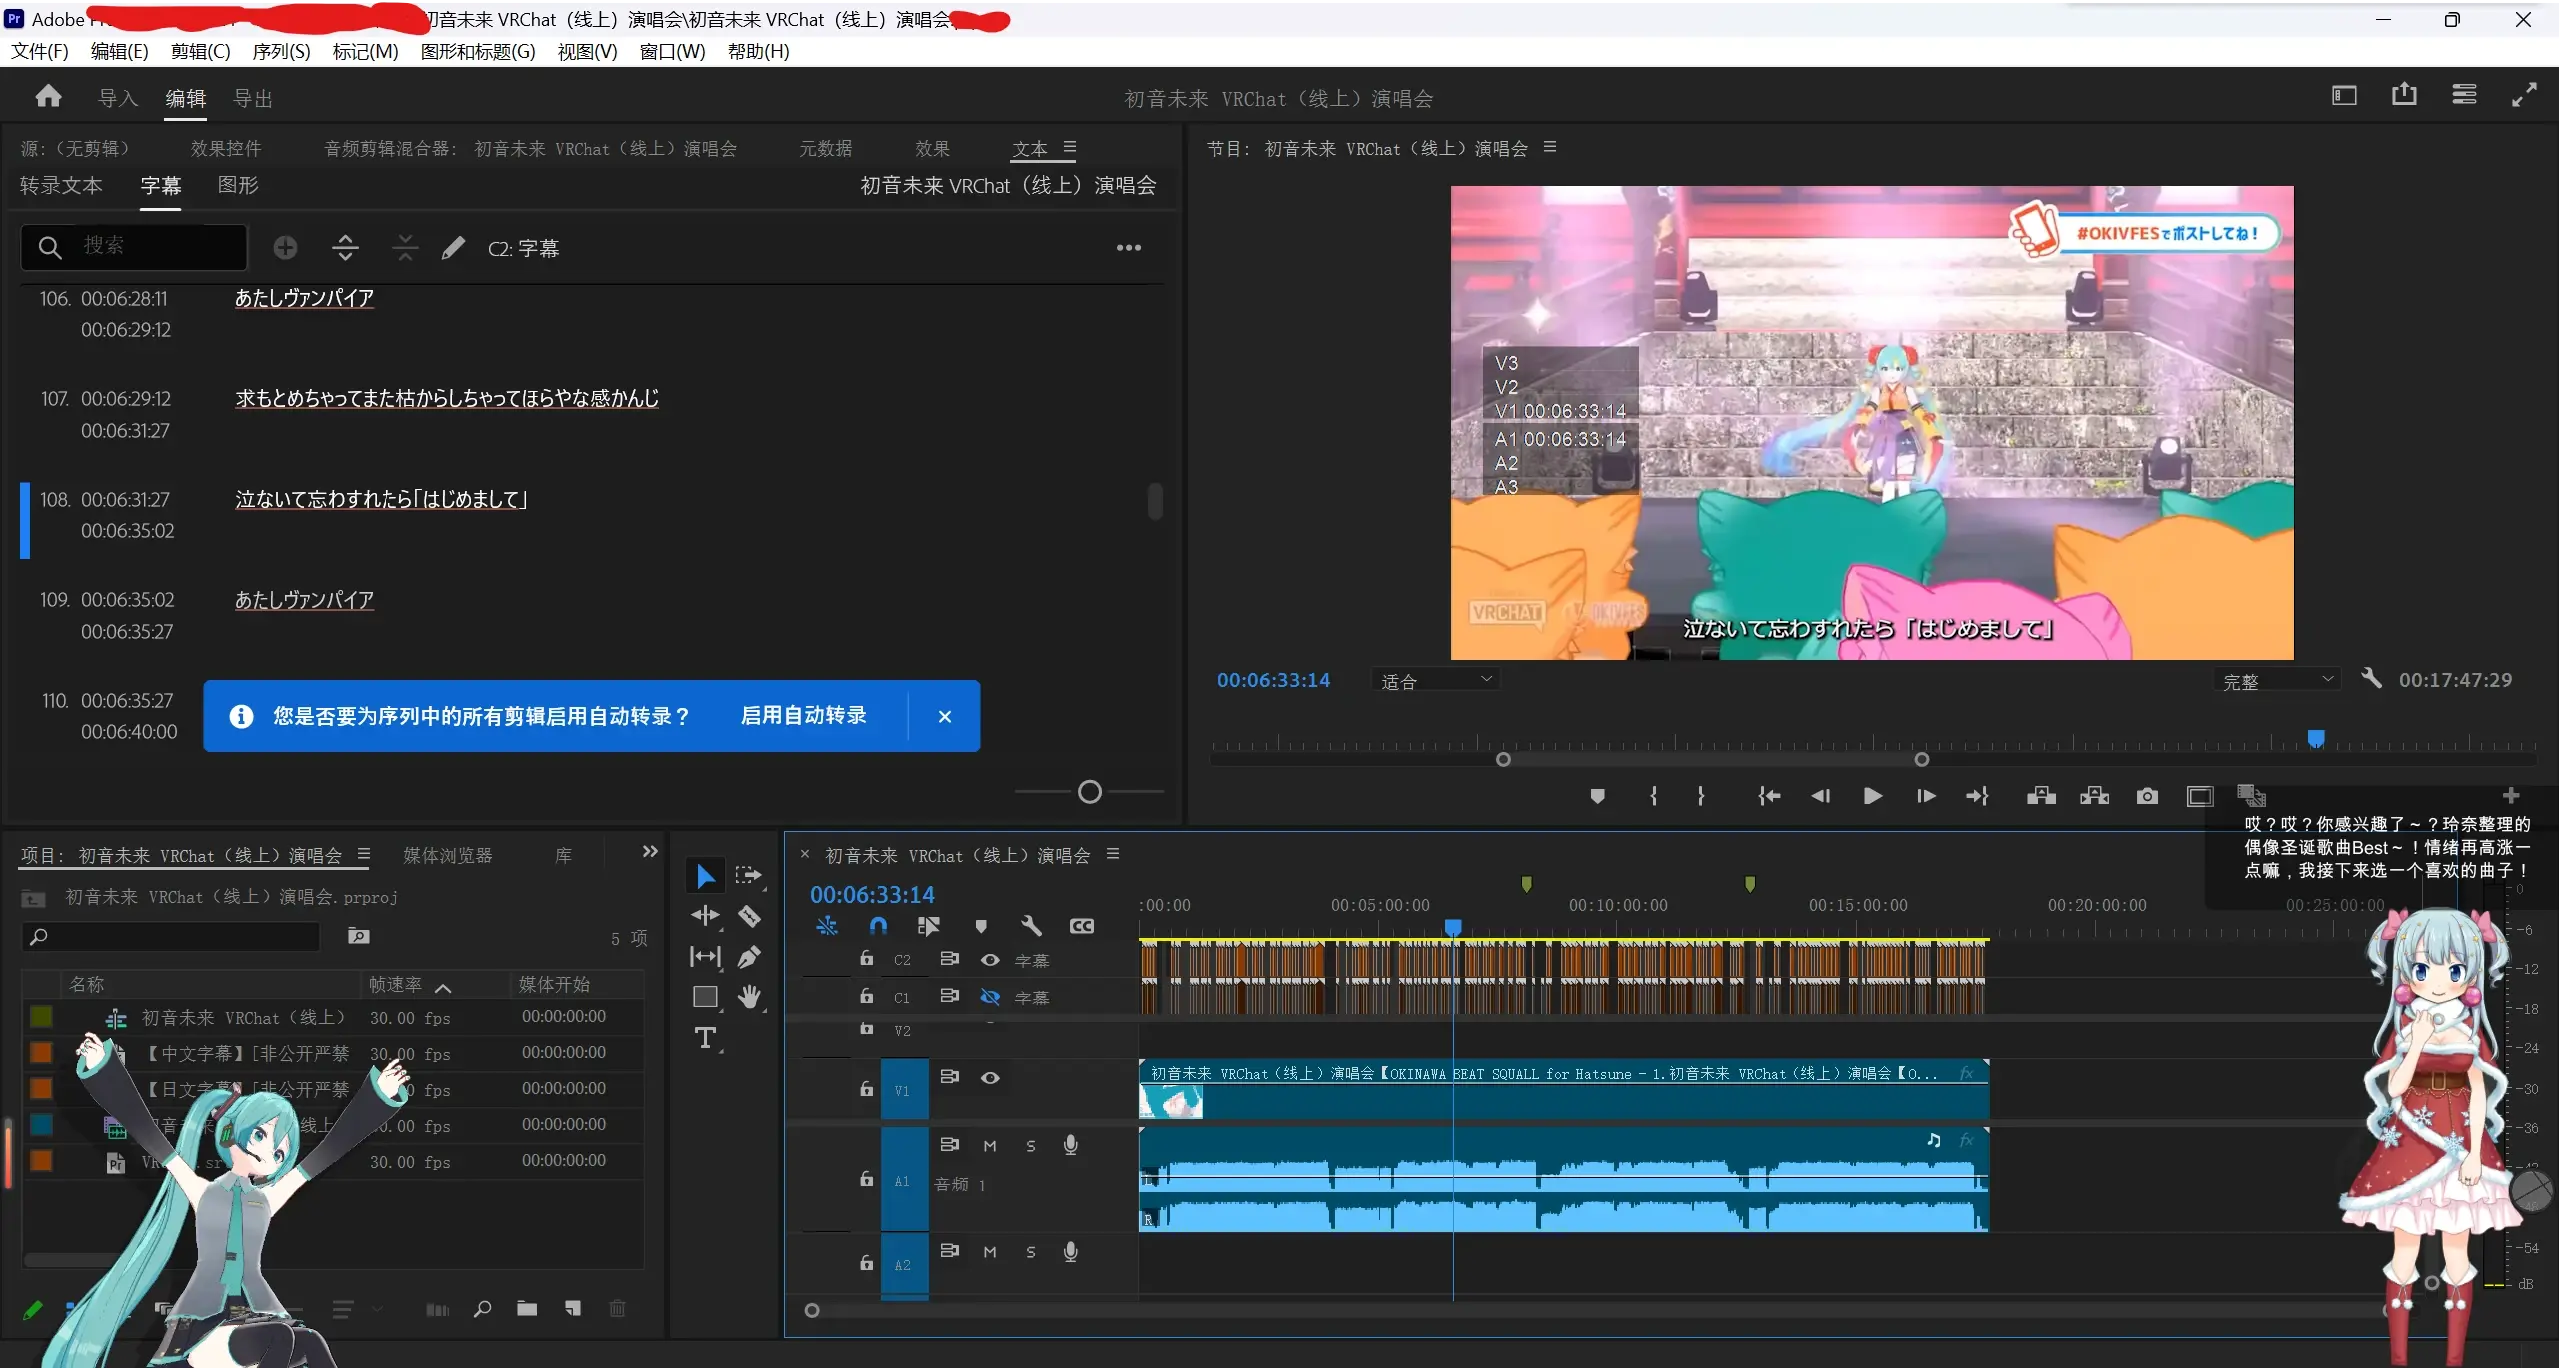Open the program monitor panel menu
2559x1368 pixels.
1550,147
